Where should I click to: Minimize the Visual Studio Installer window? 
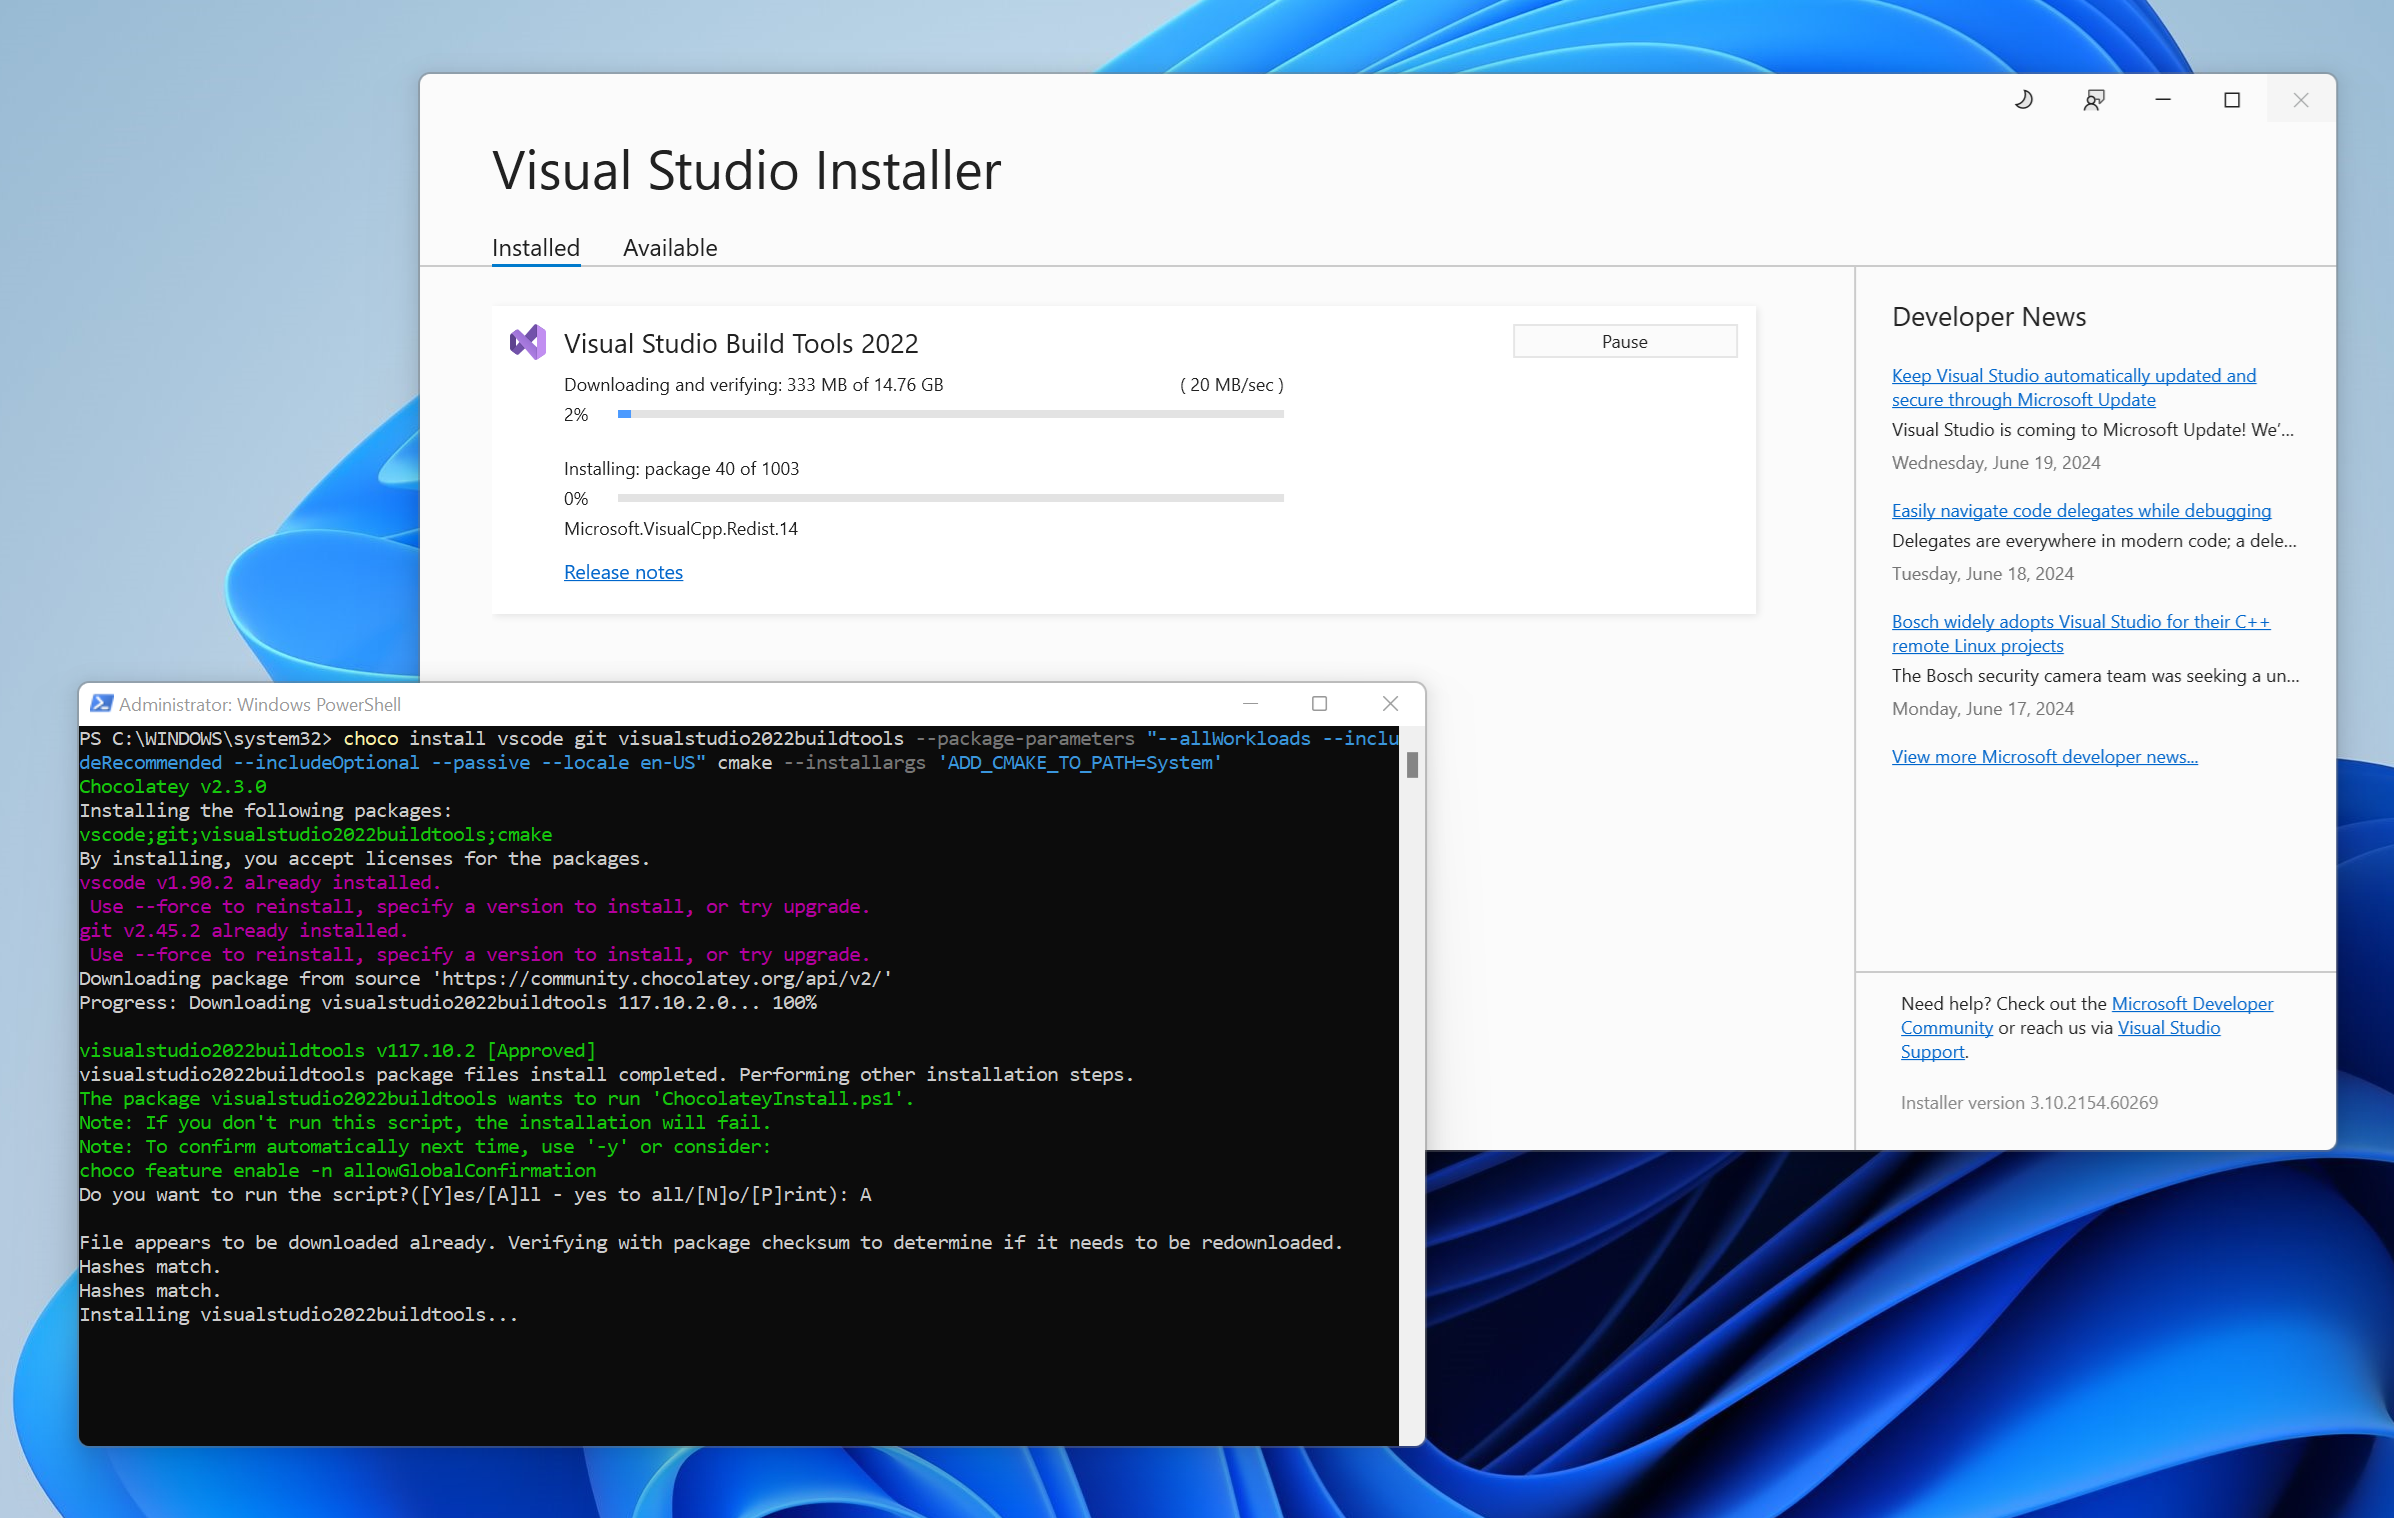[2162, 100]
